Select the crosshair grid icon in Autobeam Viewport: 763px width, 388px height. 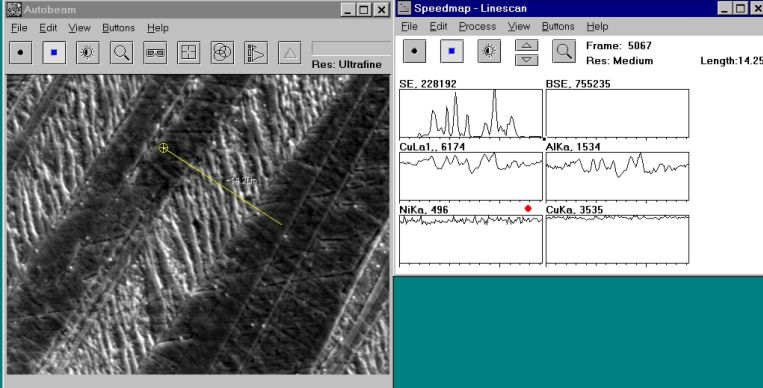tap(189, 53)
